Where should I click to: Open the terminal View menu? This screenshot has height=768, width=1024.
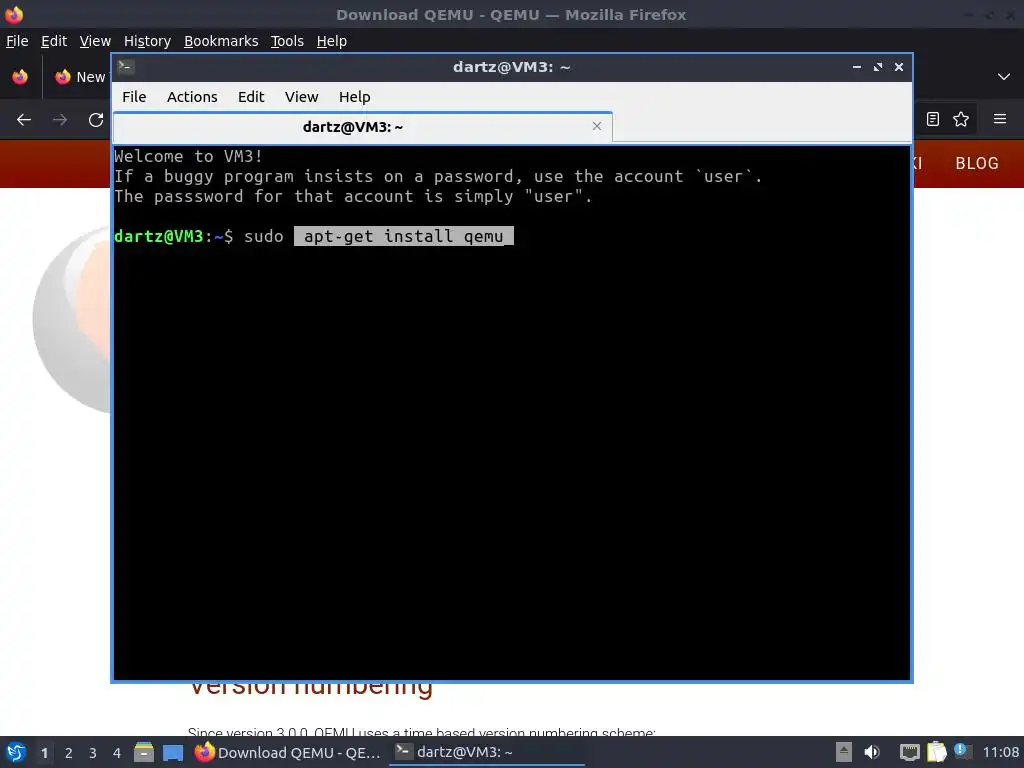pyautogui.click(x=301, y=97)
